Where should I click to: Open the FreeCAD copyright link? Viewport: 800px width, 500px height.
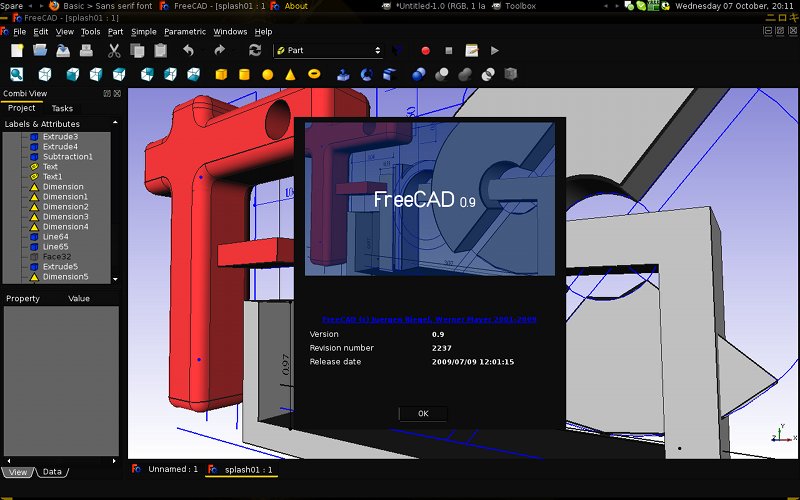tap(429, 320)
